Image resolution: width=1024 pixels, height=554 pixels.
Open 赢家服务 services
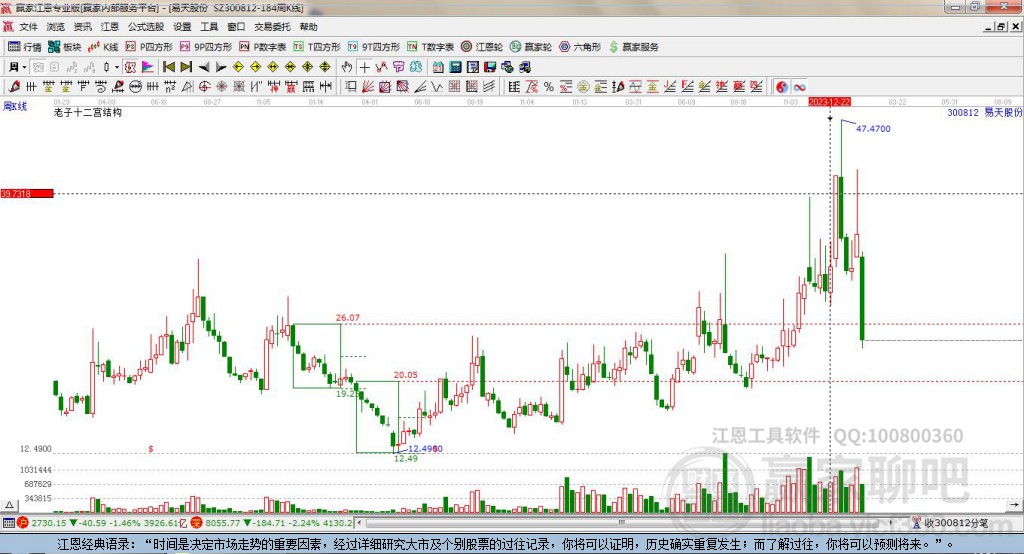coord(633,47)
